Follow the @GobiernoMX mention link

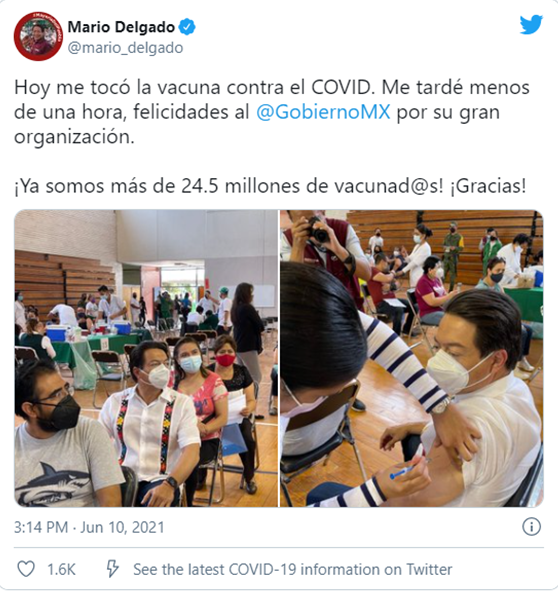(x=323, y=112)
